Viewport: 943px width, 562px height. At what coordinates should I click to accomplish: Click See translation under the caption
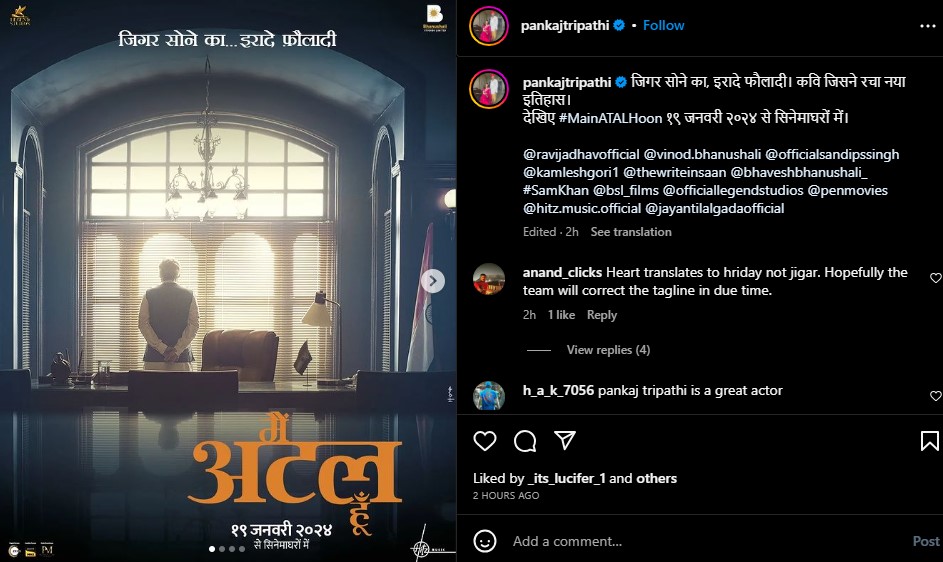pyautogui.click(x=631, y=232)
